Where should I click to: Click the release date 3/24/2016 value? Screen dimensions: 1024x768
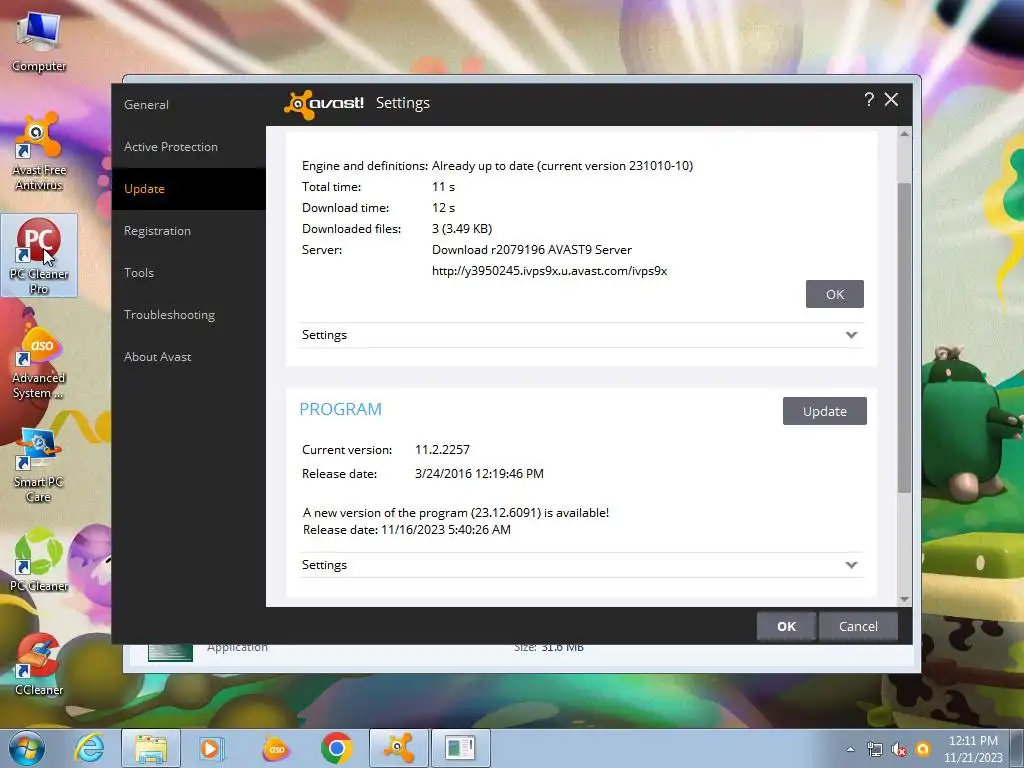(479, 474)
